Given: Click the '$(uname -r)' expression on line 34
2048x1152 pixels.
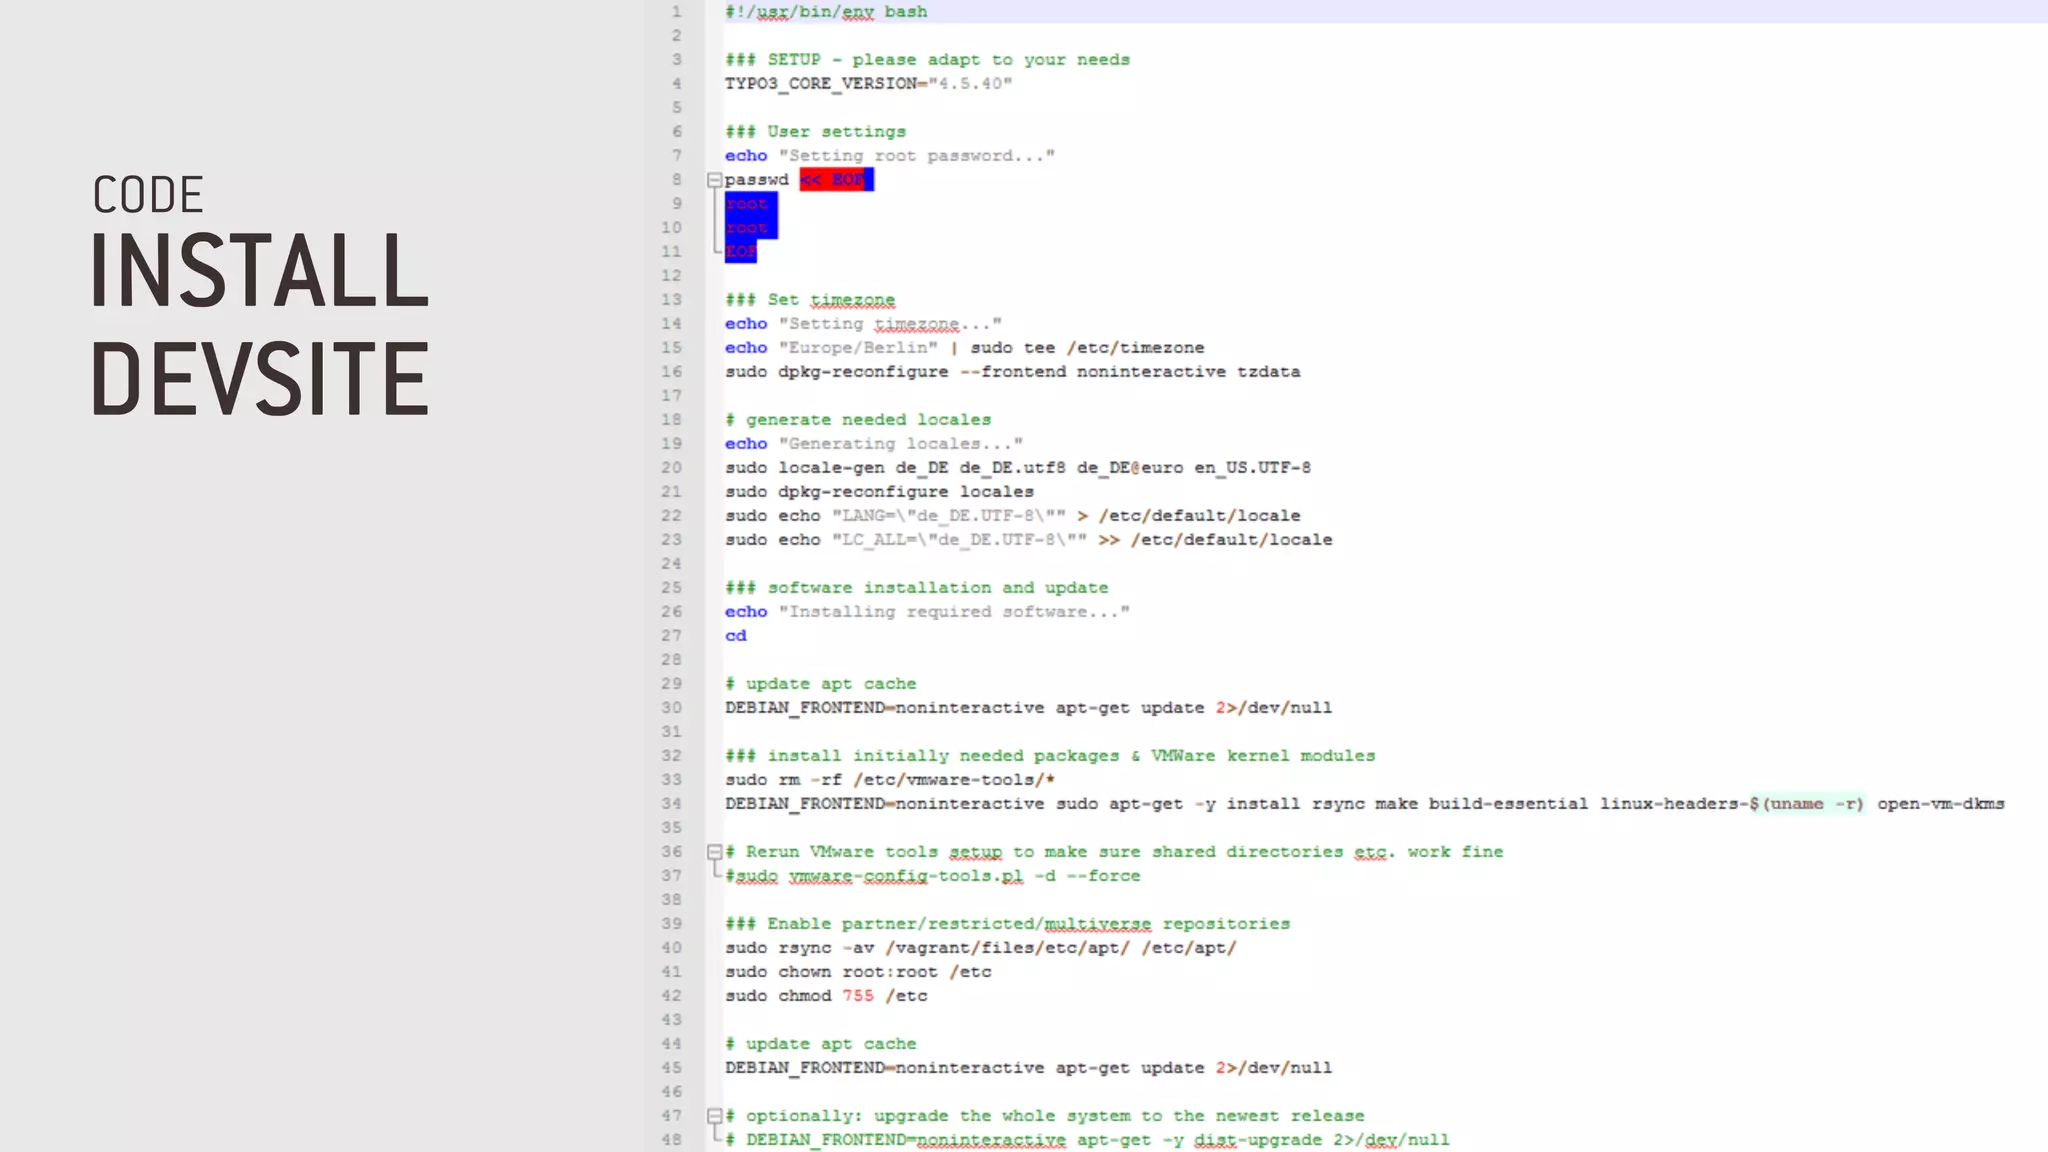Looking at the screenshot, I should [x=1806, y=804].
